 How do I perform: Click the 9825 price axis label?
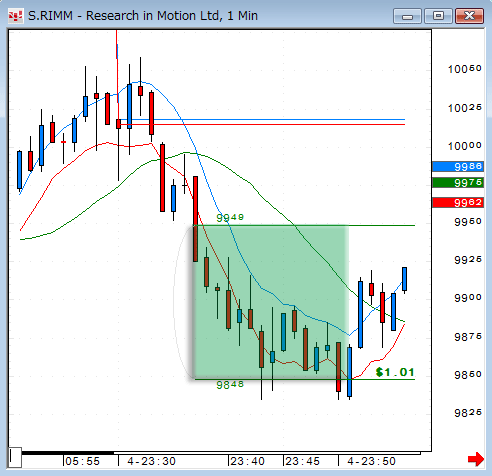[468, 413]
